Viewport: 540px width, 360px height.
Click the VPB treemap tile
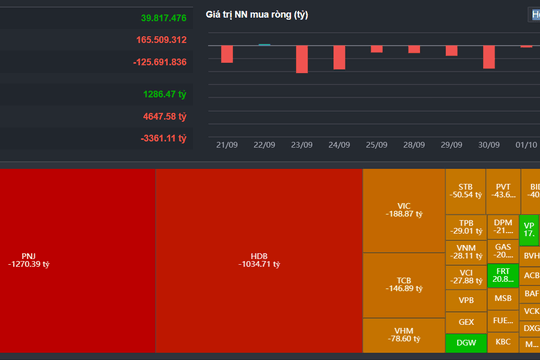[466, 300]
